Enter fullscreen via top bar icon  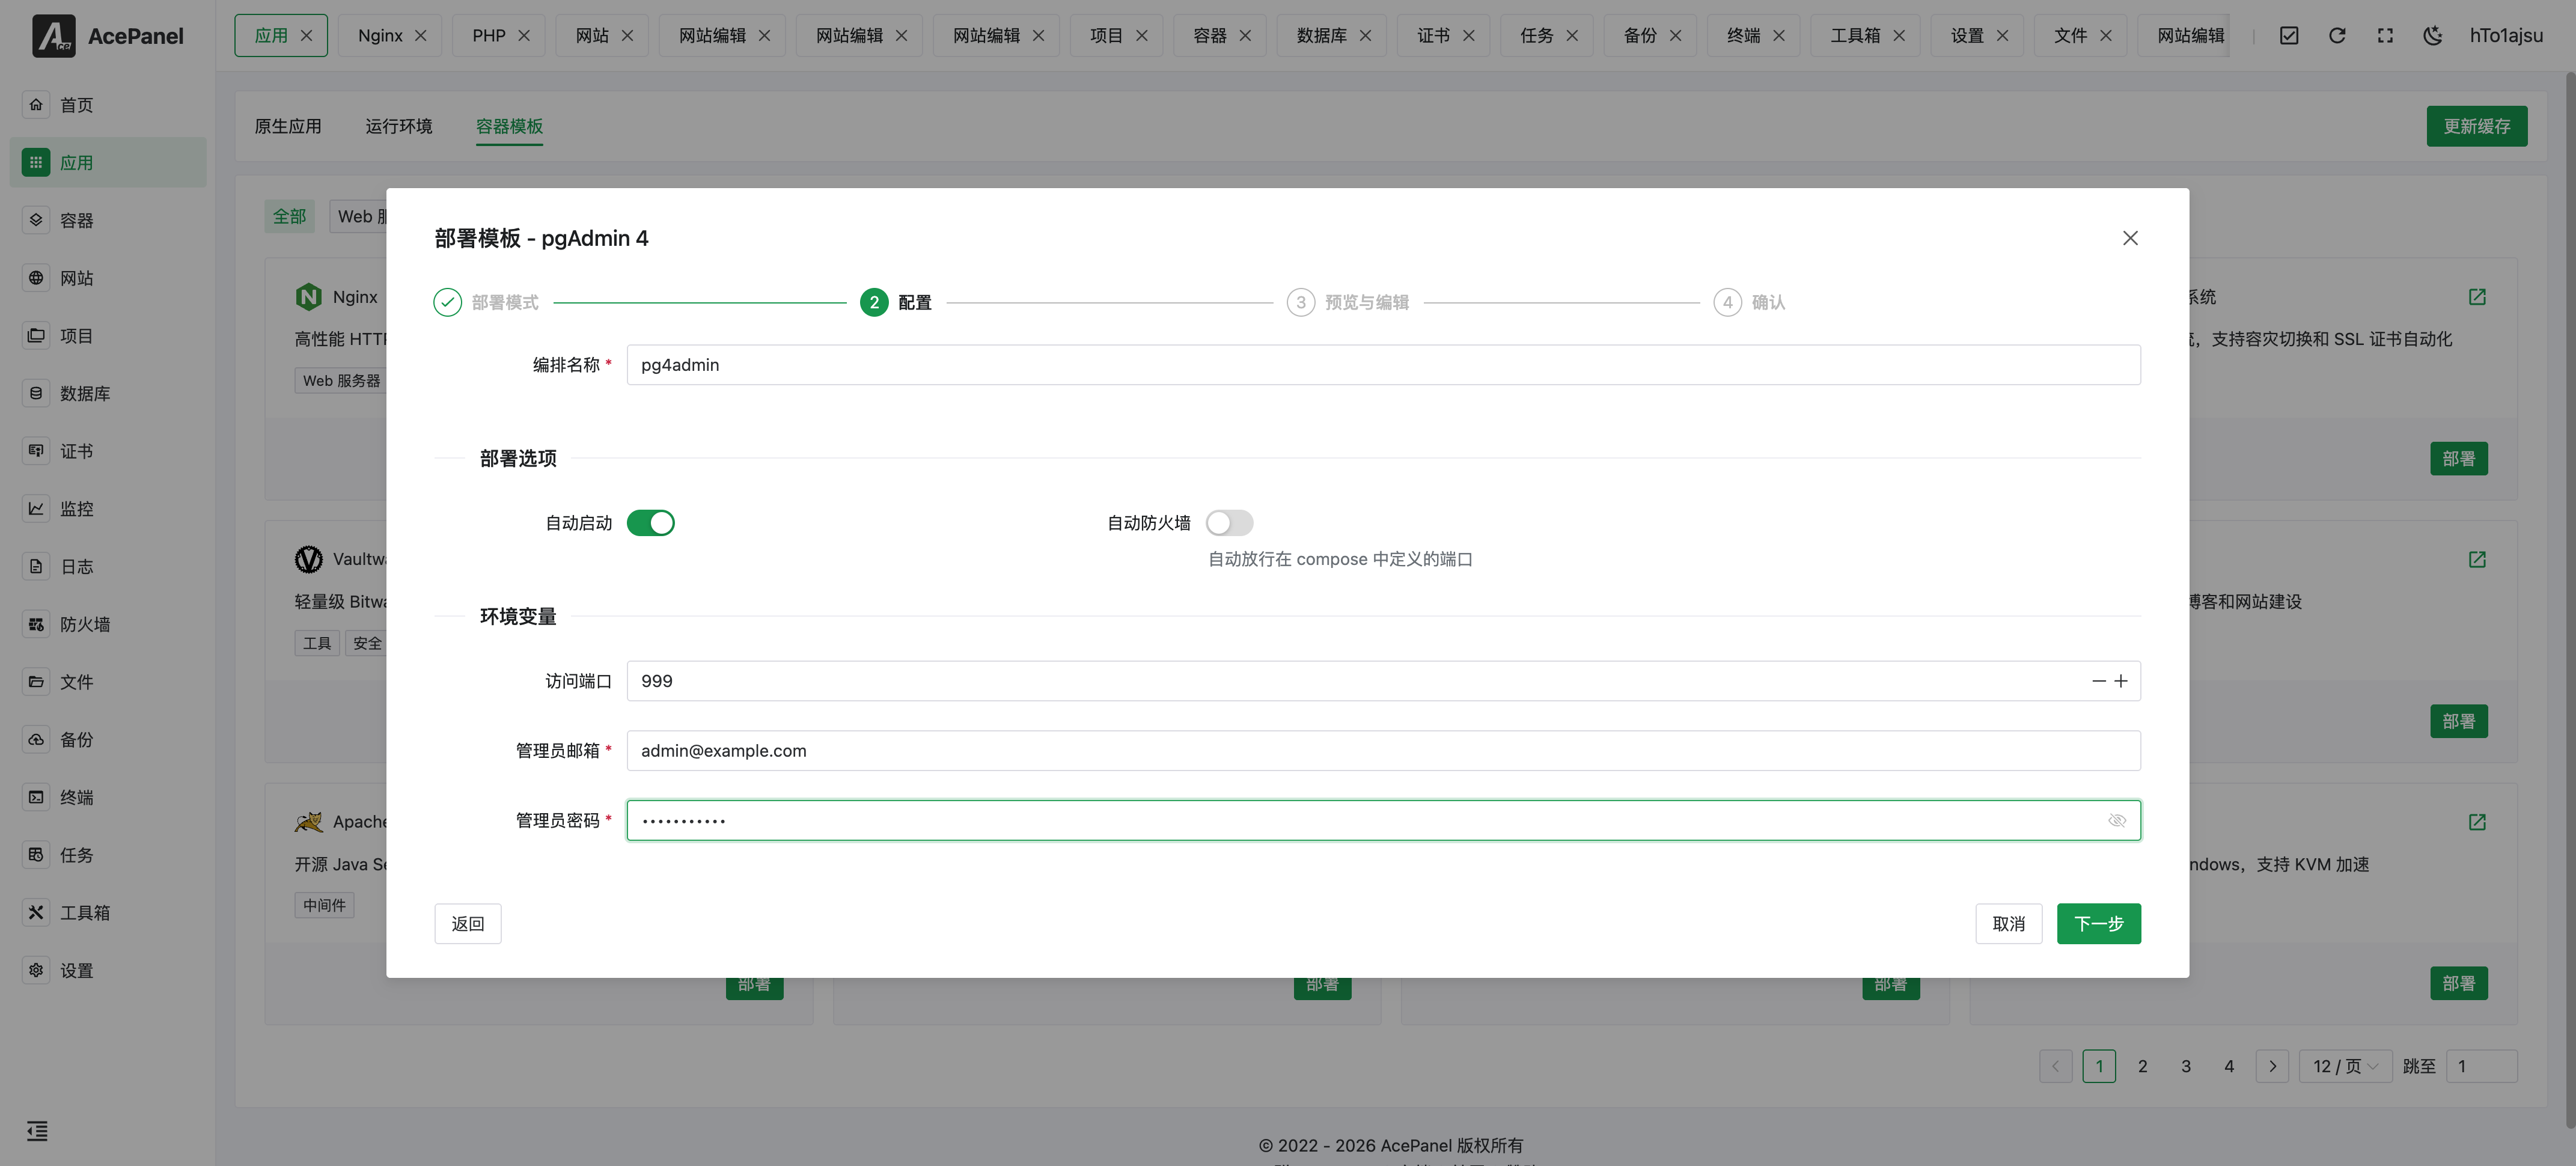coord(2385,36)
